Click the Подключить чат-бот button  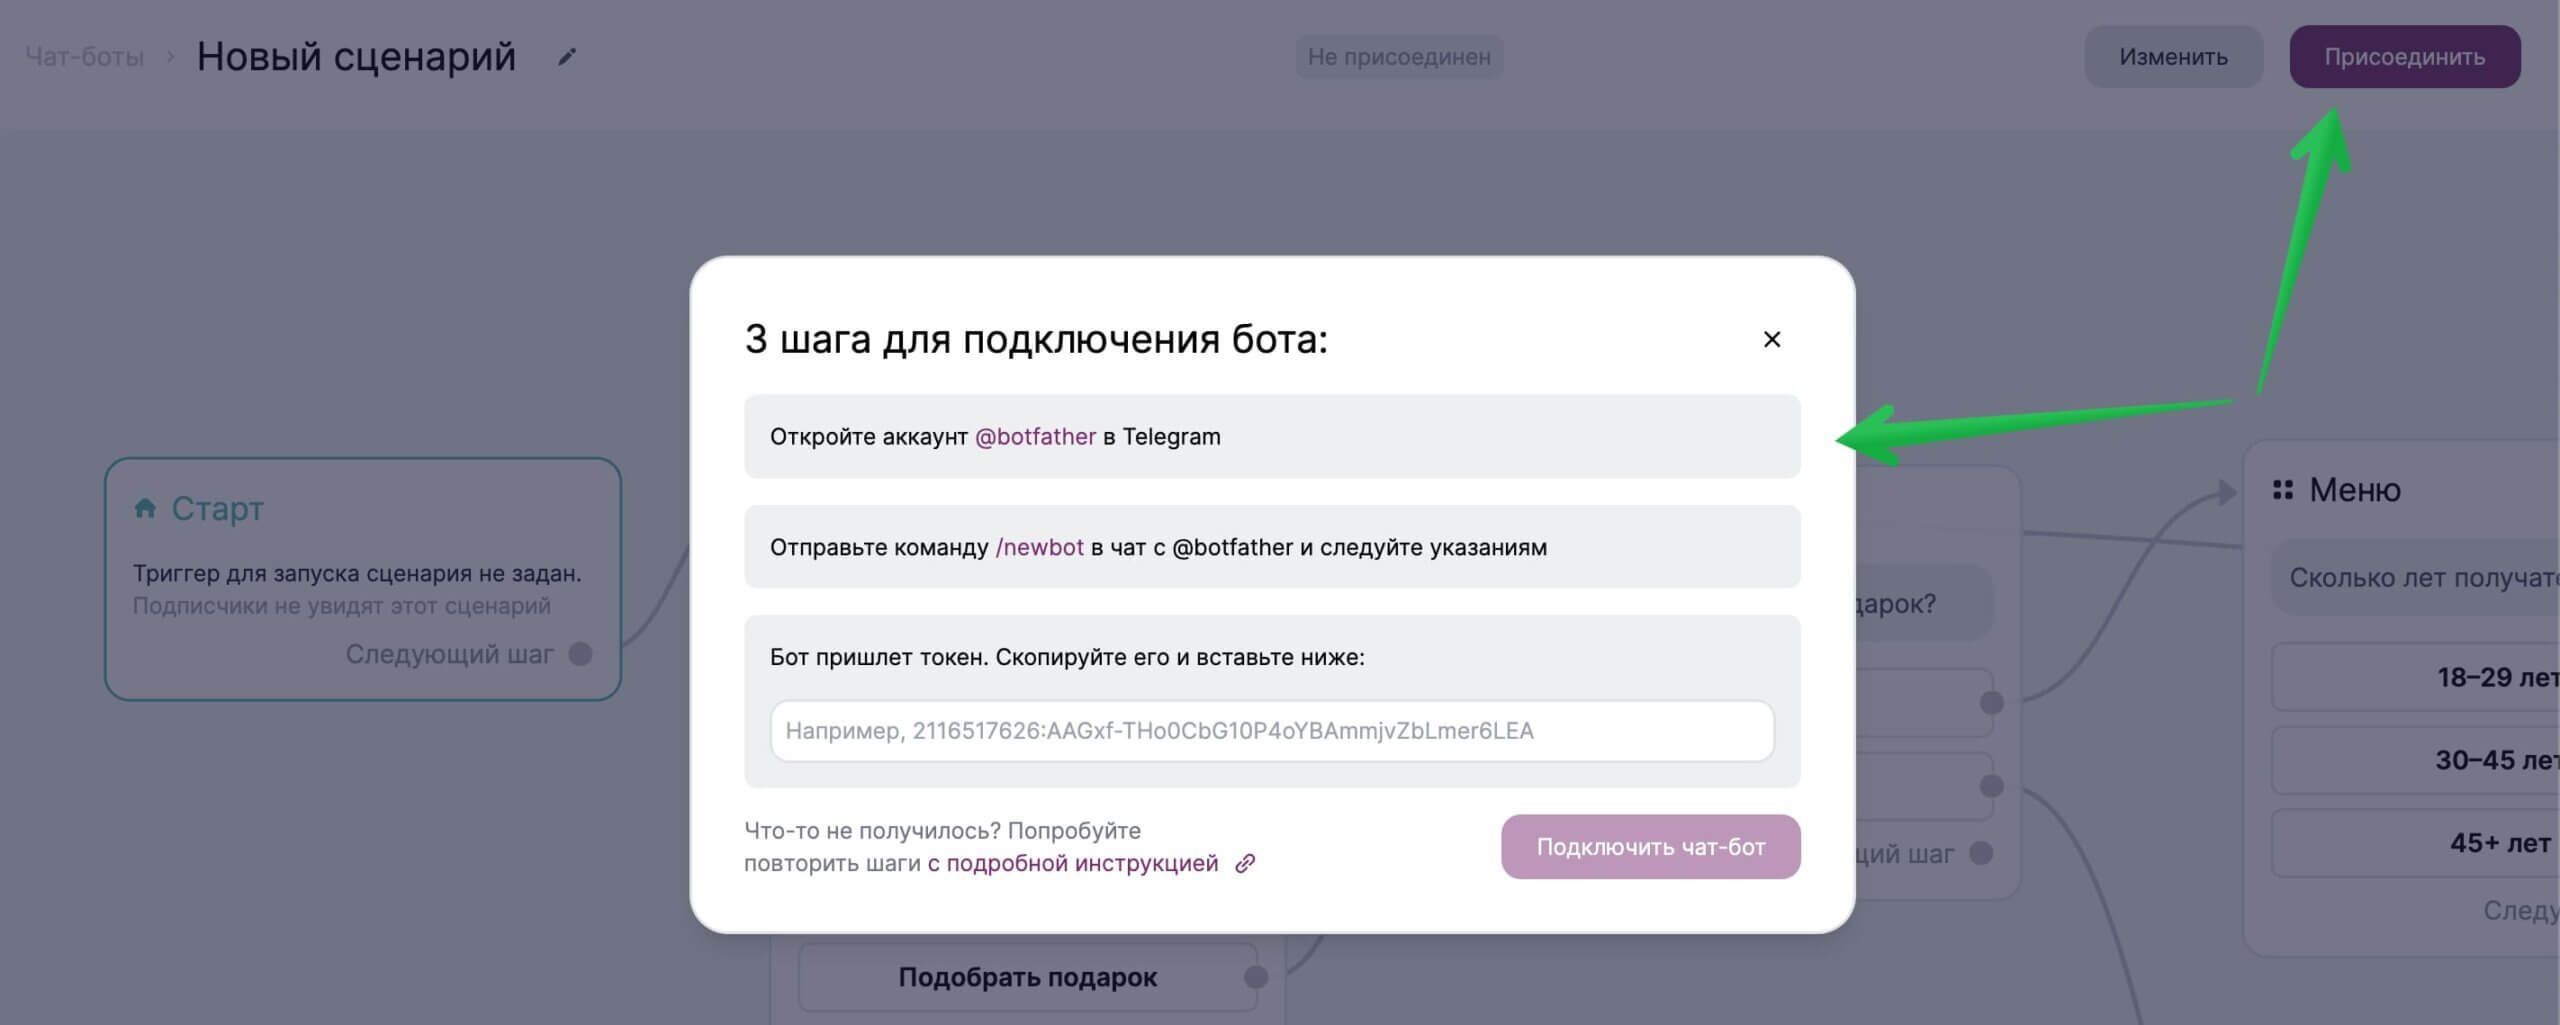coord(1650,847)
